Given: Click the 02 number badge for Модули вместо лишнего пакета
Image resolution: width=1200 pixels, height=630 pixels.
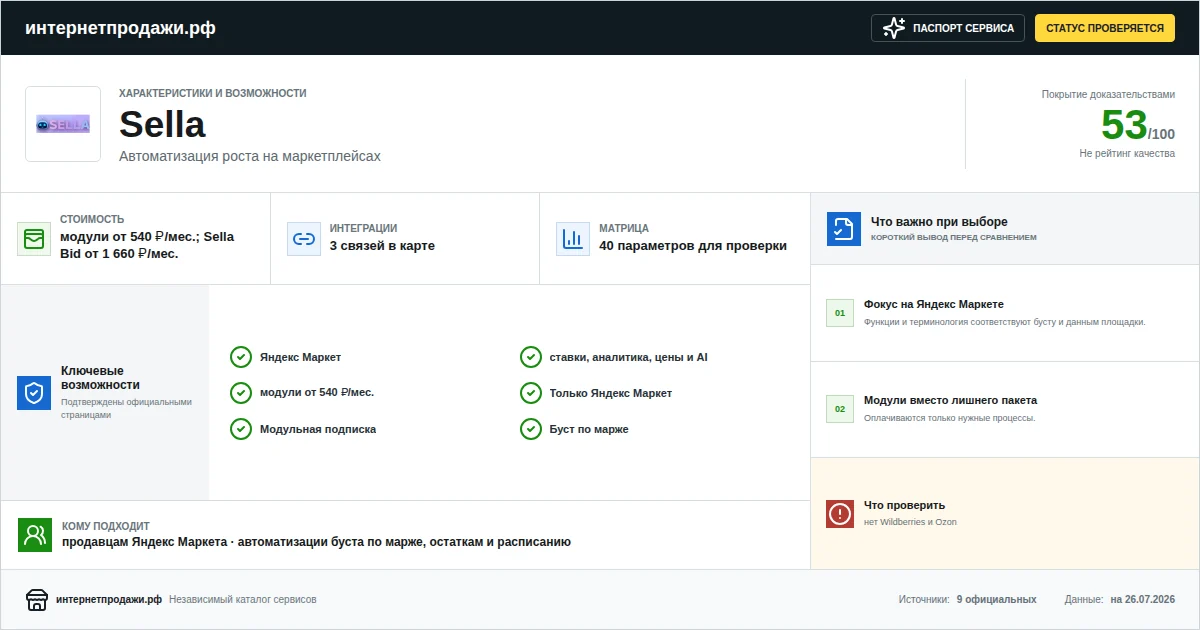Looking at the screenshot, I should point(840,409).
